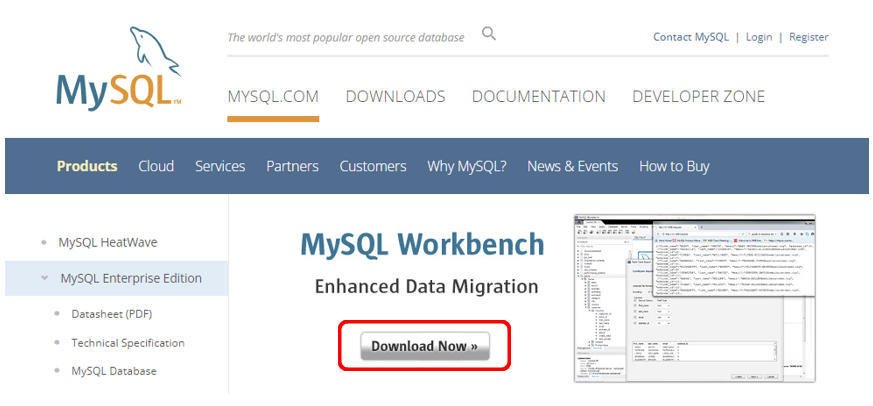873x406 pixels.
Task: Open the Login link
Action: (x=759, y=37)
